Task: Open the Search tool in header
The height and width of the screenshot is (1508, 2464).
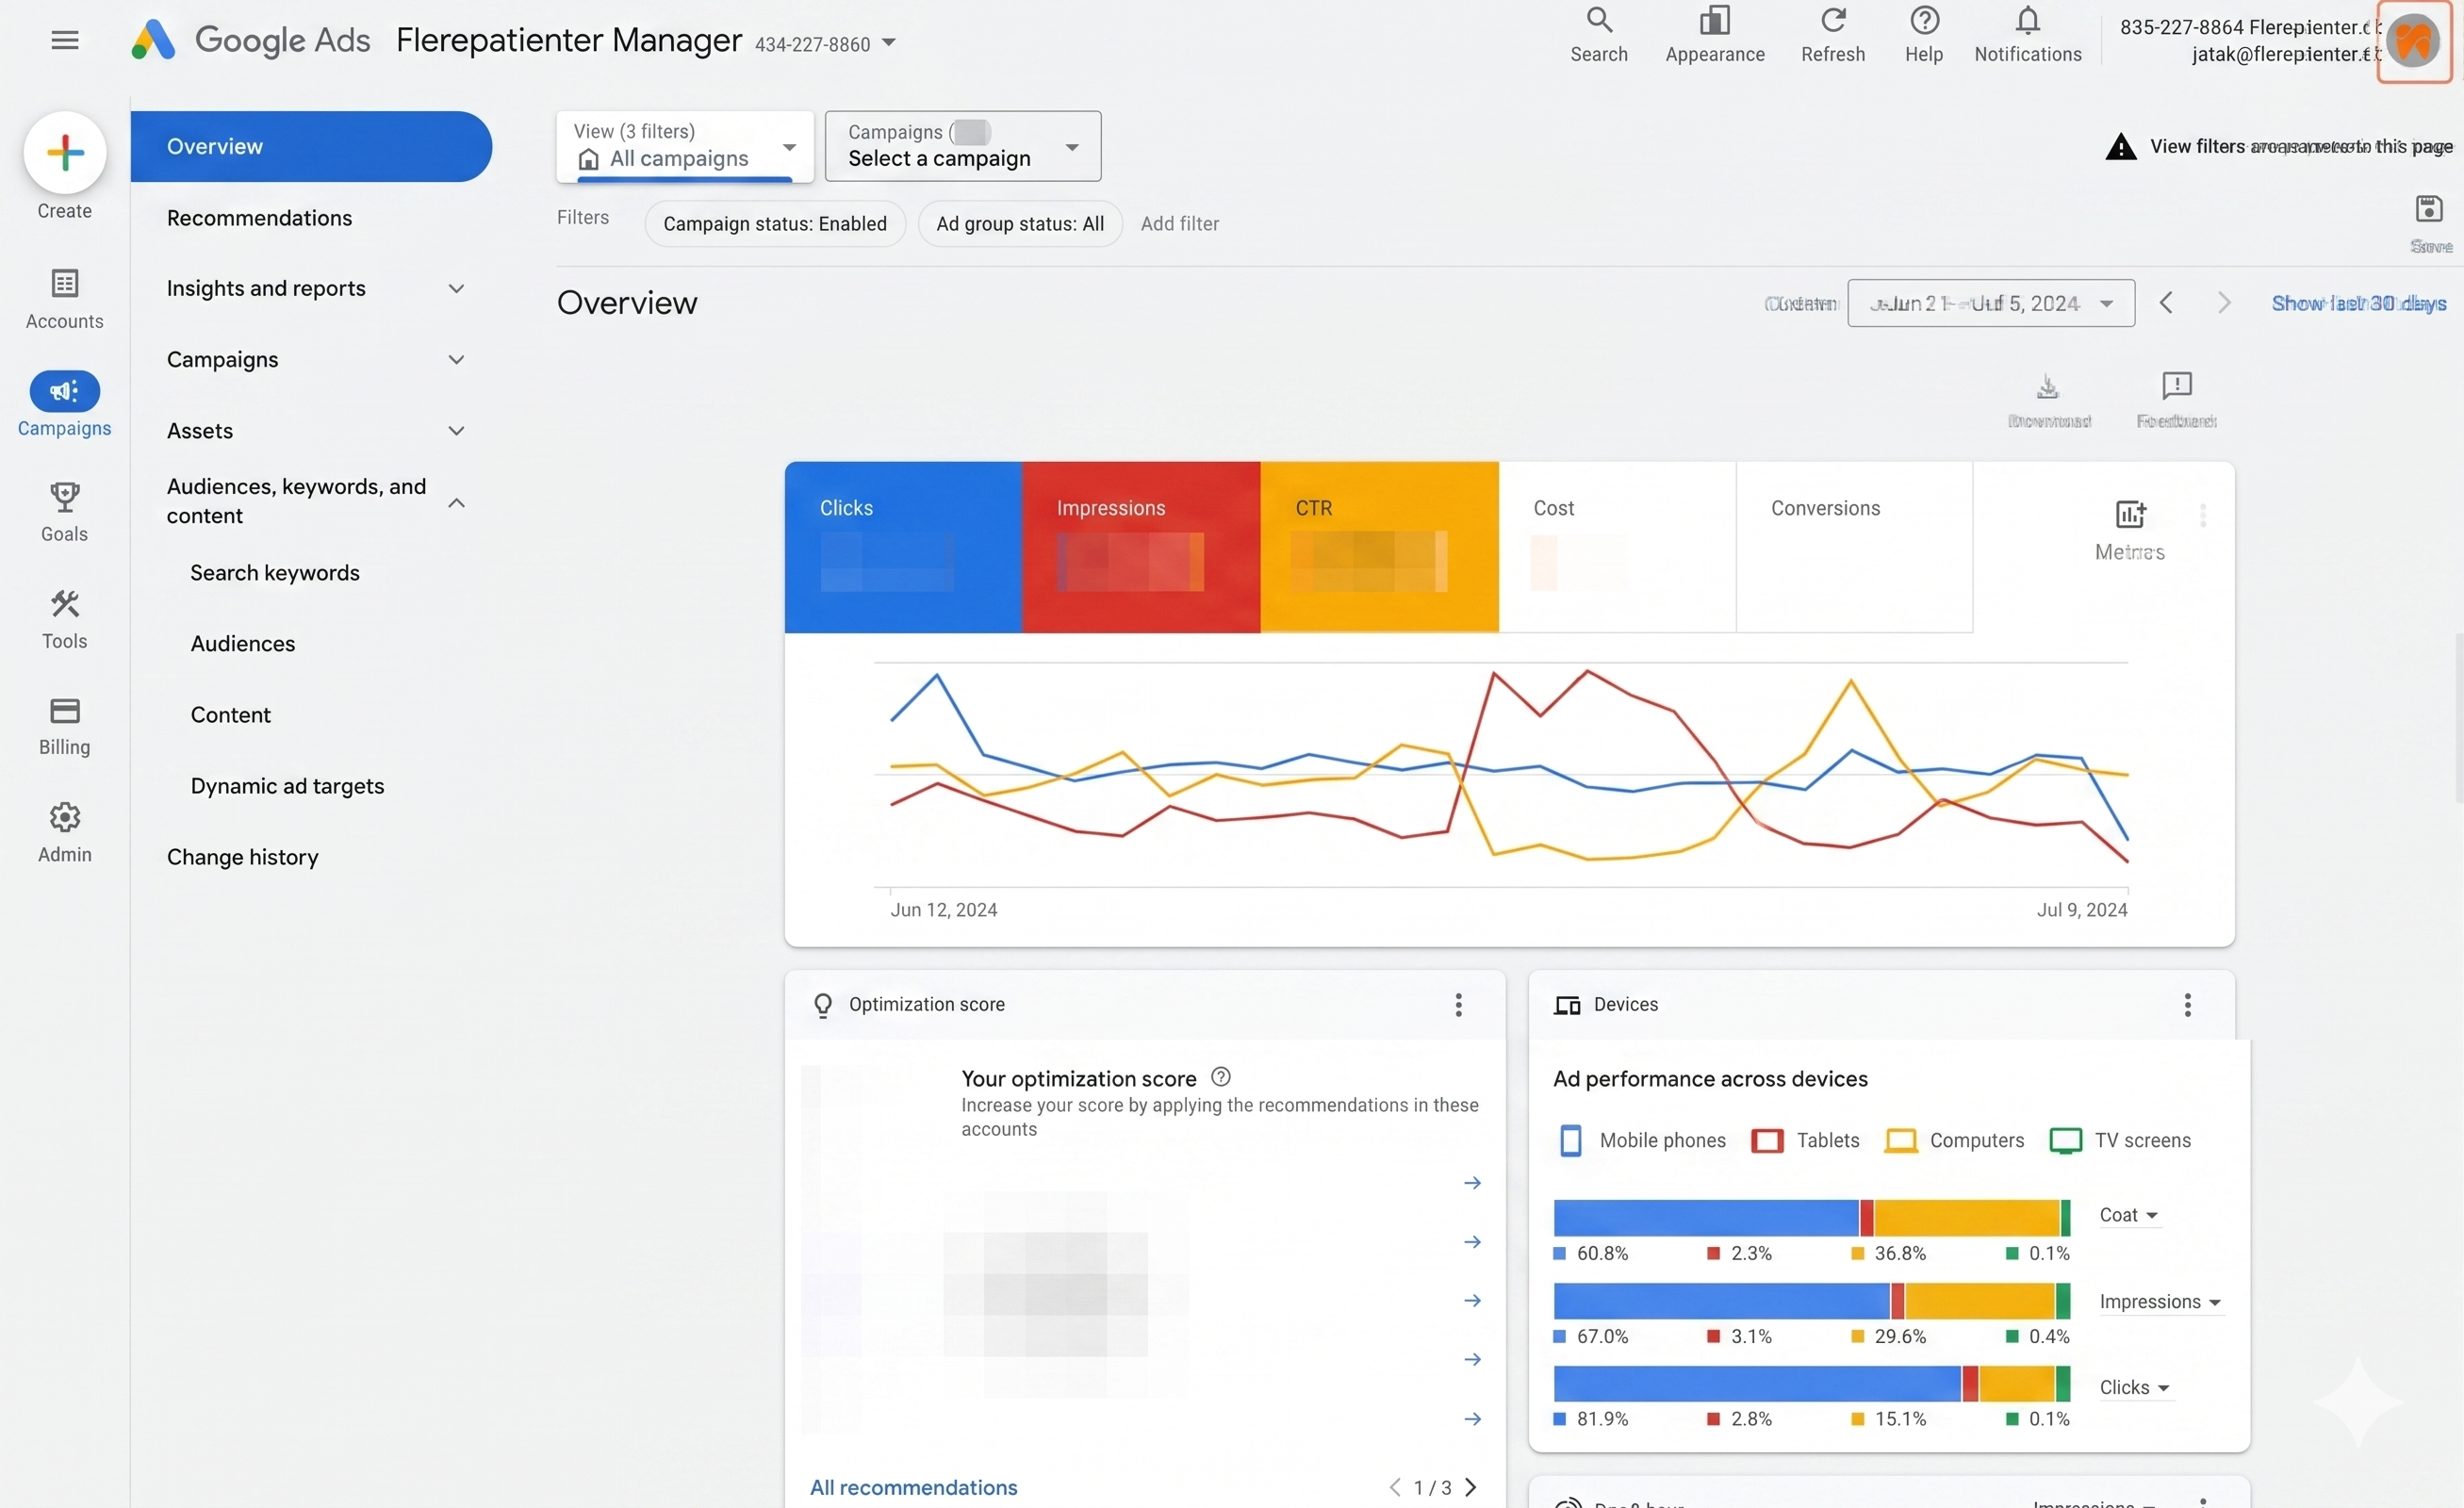Action: (x=1598, y=34)
